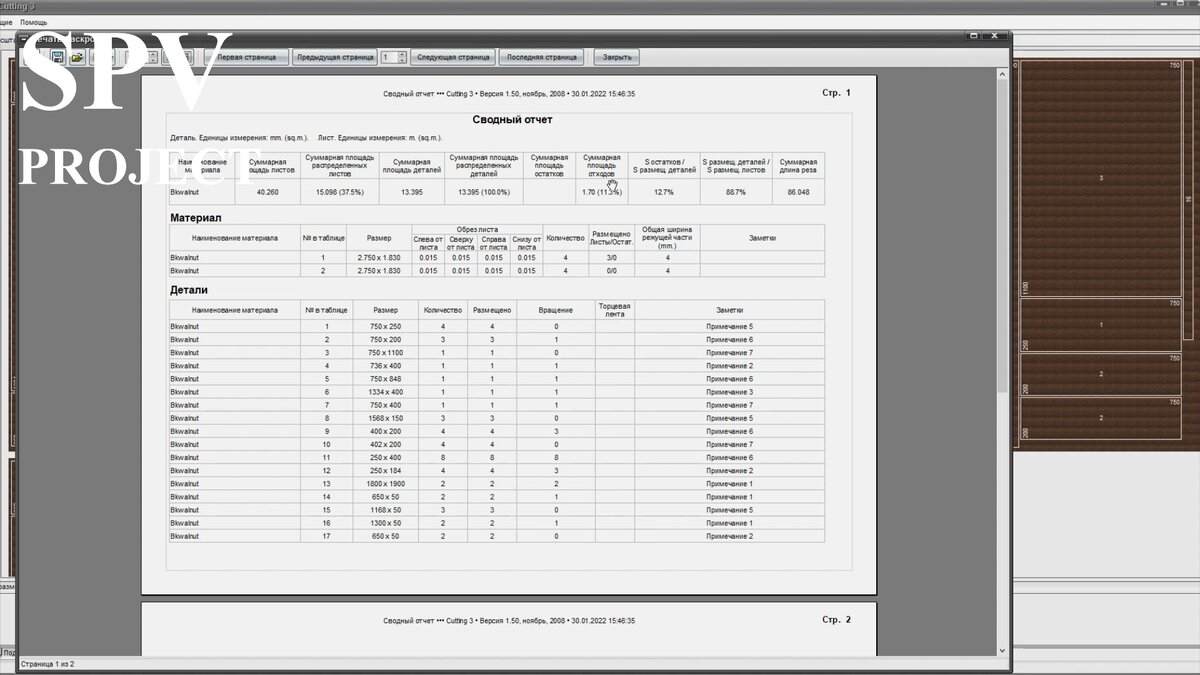
Task: Click the 1800 x 1900 size cell
Action: click(x=384, y=484)
